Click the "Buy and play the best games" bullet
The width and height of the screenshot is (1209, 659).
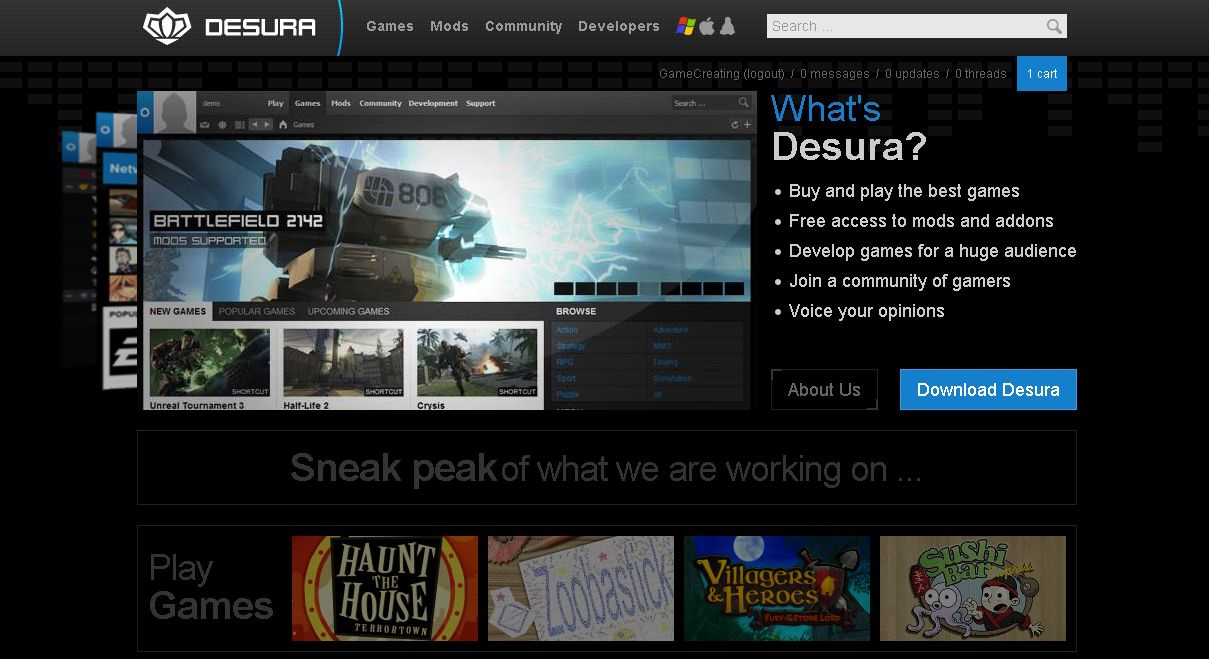[x=904, y=191]
